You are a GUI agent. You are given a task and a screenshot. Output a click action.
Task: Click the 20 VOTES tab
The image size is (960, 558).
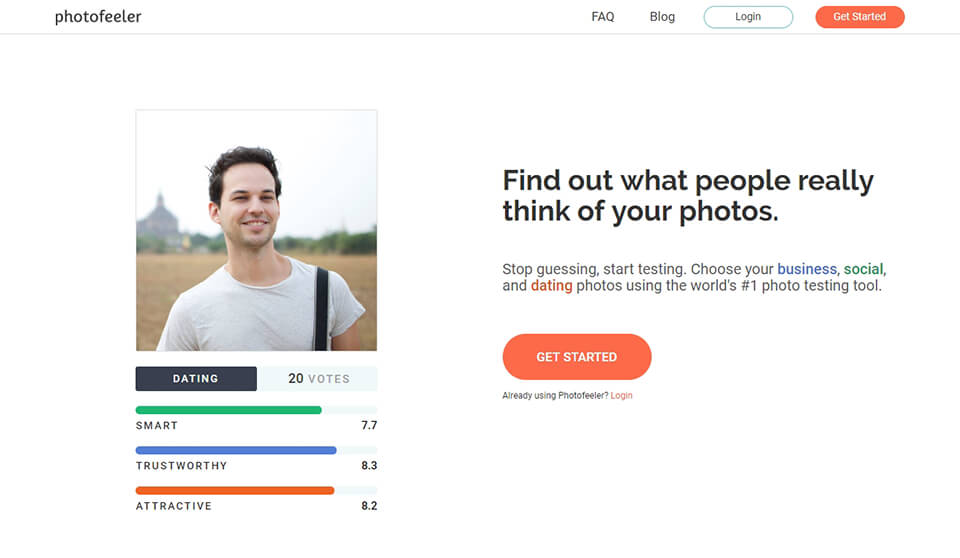(318, 379)
